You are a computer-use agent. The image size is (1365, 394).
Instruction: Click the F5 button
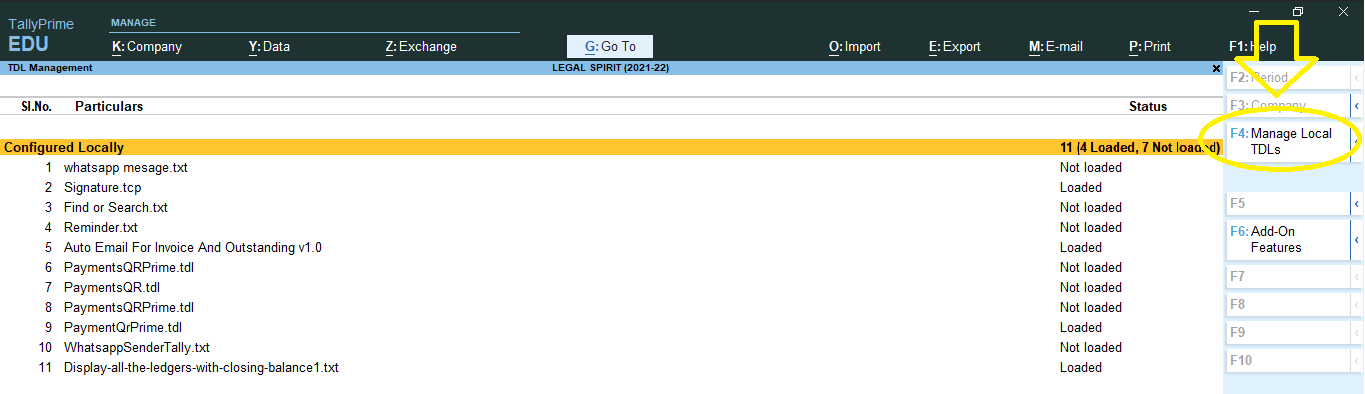1288,203
